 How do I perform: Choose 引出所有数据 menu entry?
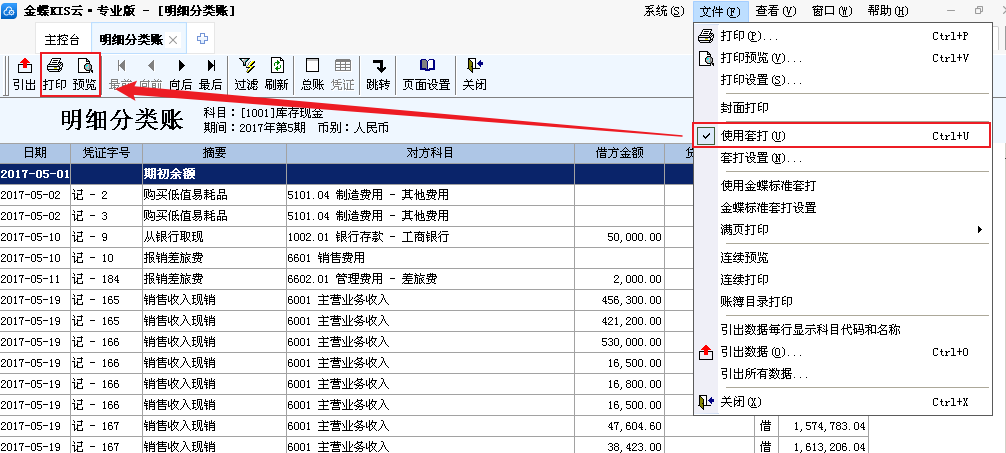[765, 374]
